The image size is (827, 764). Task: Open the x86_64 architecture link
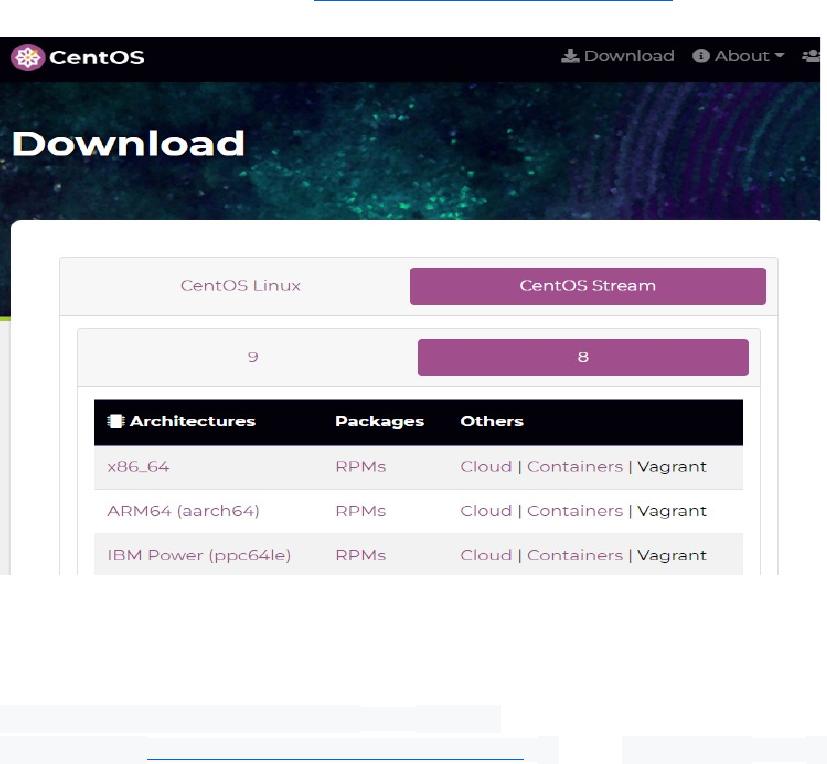point(138,467)
